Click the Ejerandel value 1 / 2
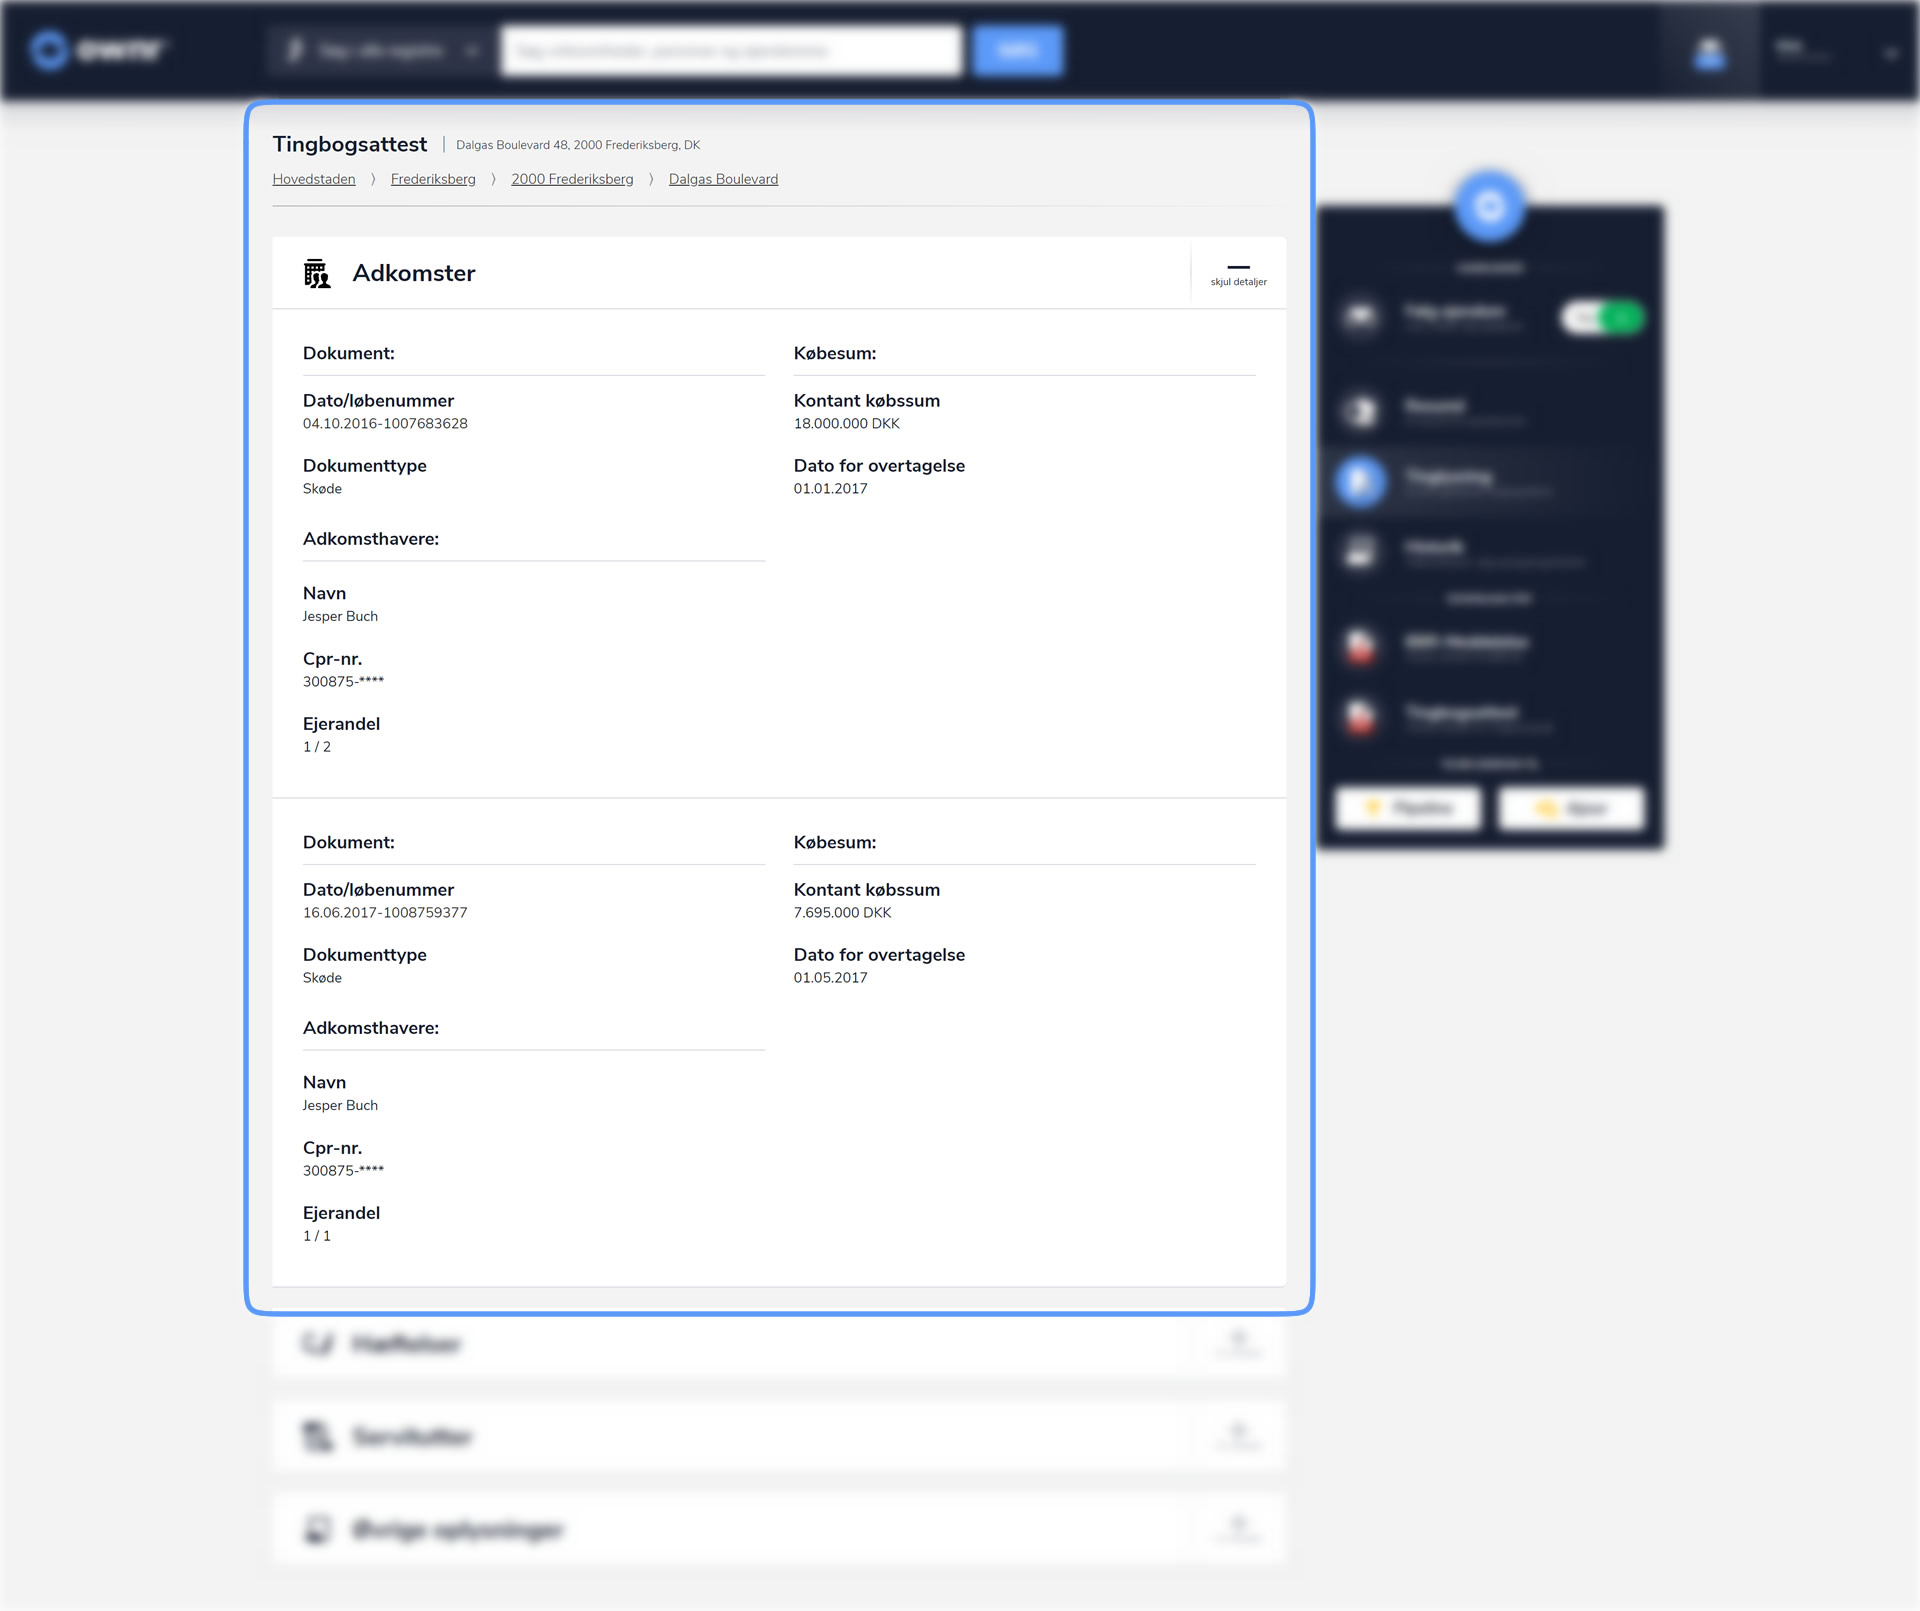Image resolution: width=1920 pixels, height=1611 pixels. [x=317, y=746]
